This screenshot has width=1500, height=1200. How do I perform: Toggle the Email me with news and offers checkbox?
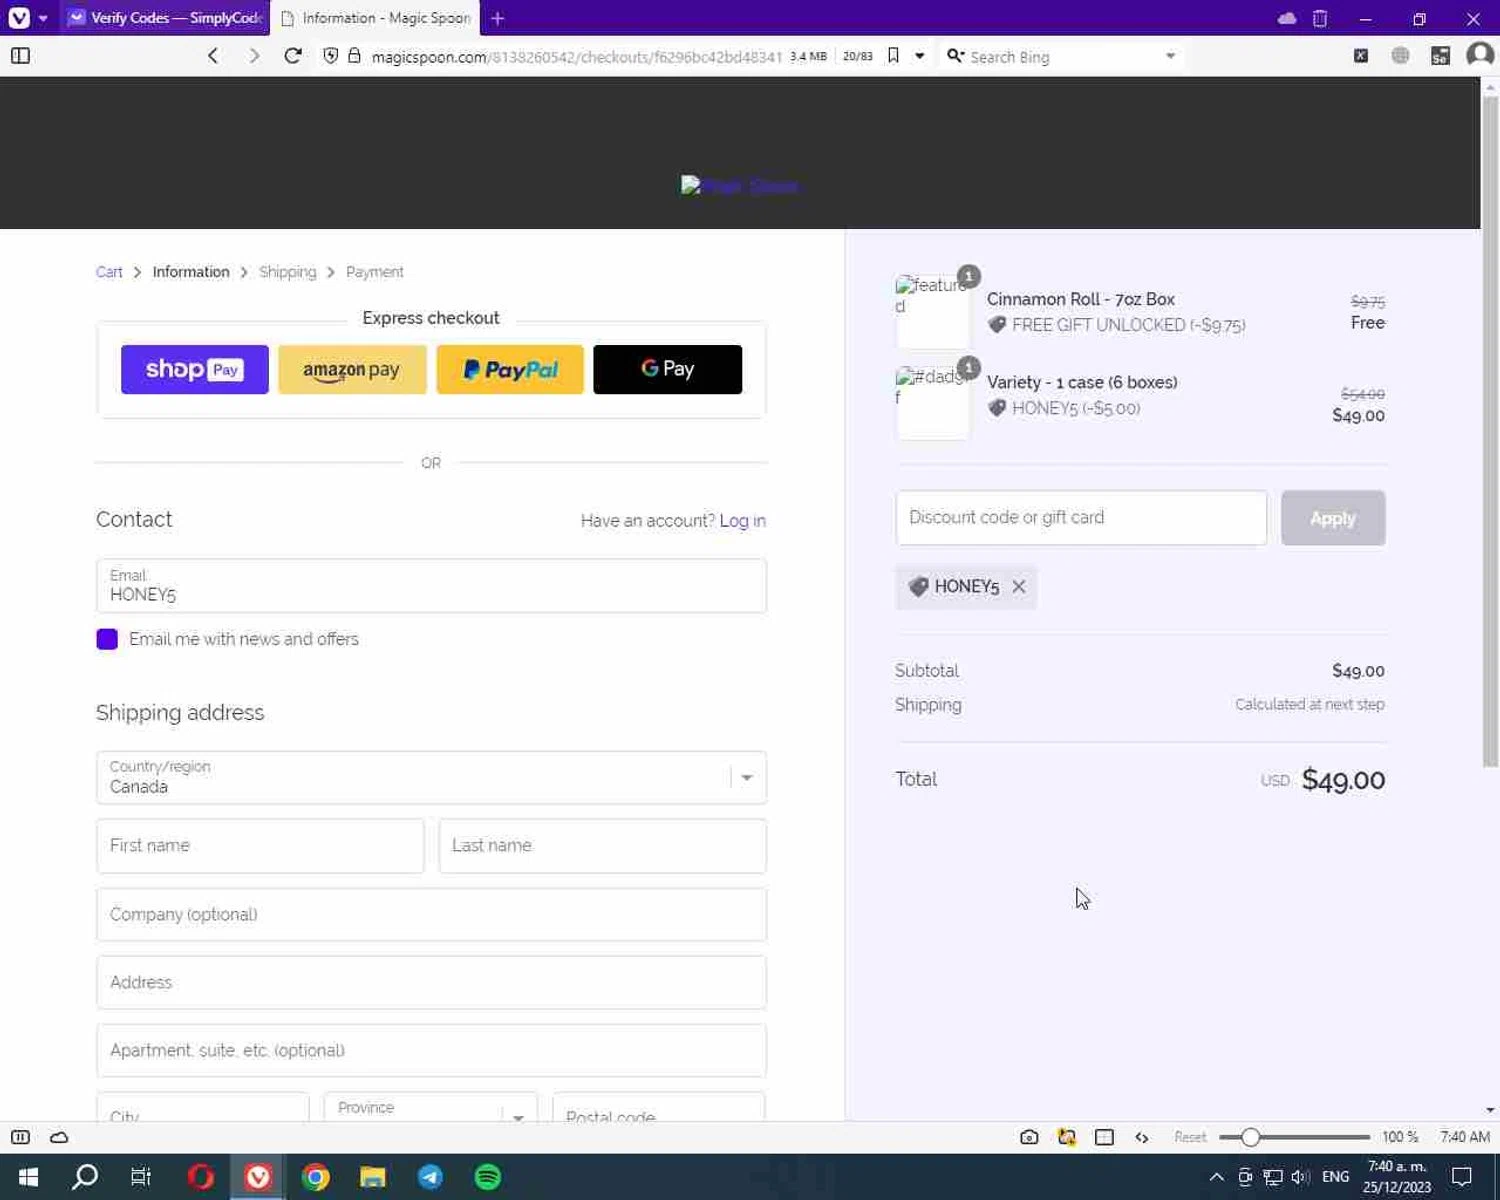point(107,639)
